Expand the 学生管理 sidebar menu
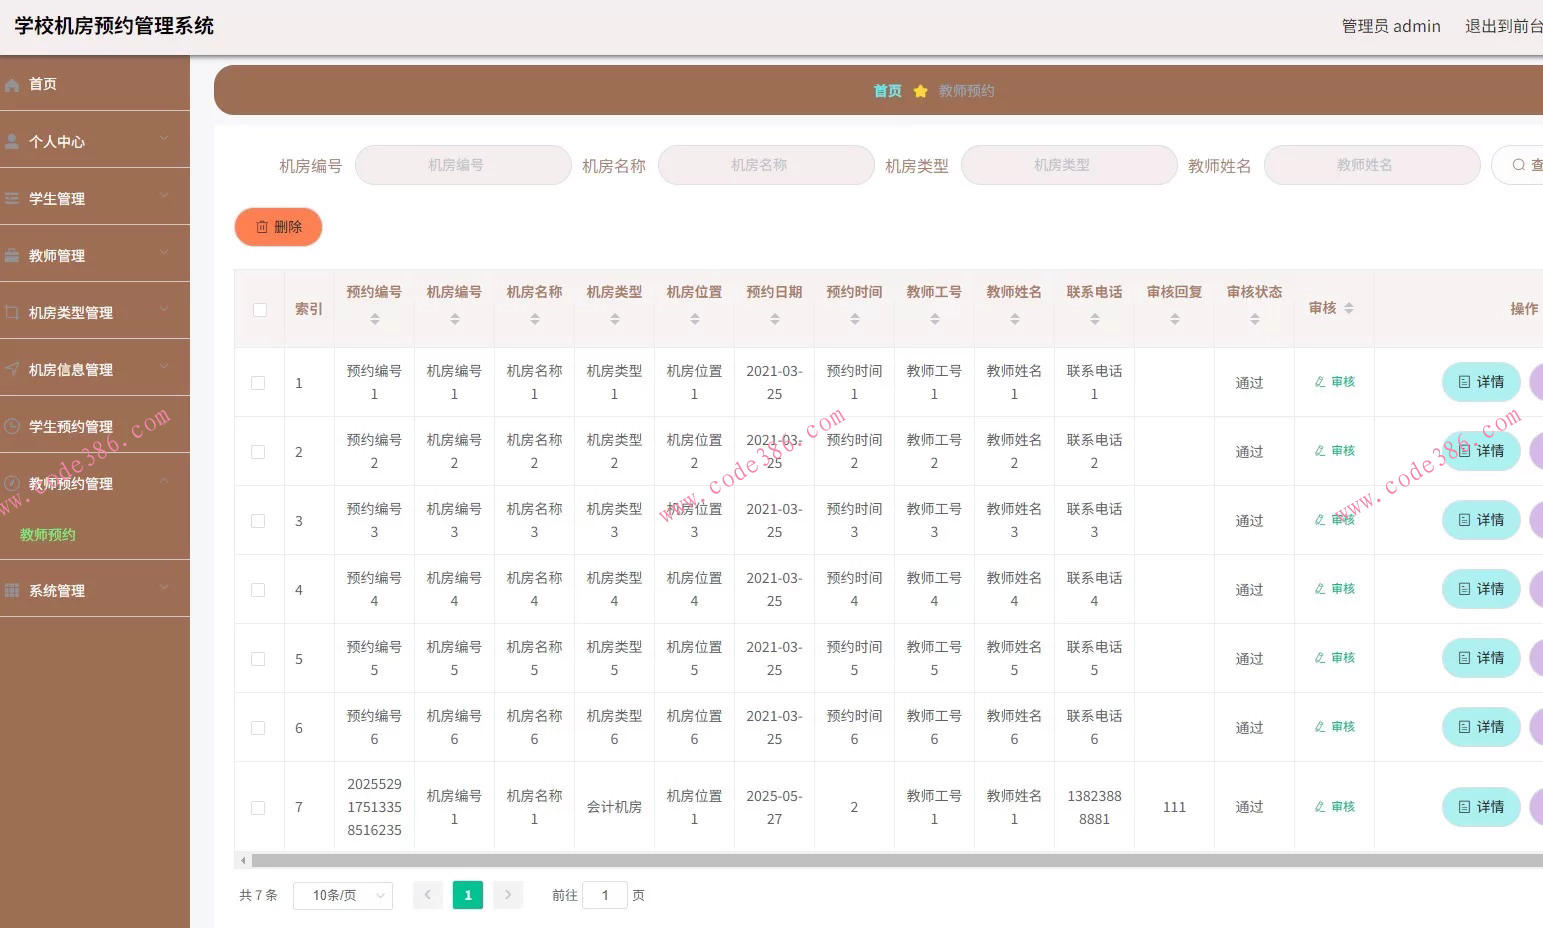Screen dimensions: 1543x928 click(95, 199)
